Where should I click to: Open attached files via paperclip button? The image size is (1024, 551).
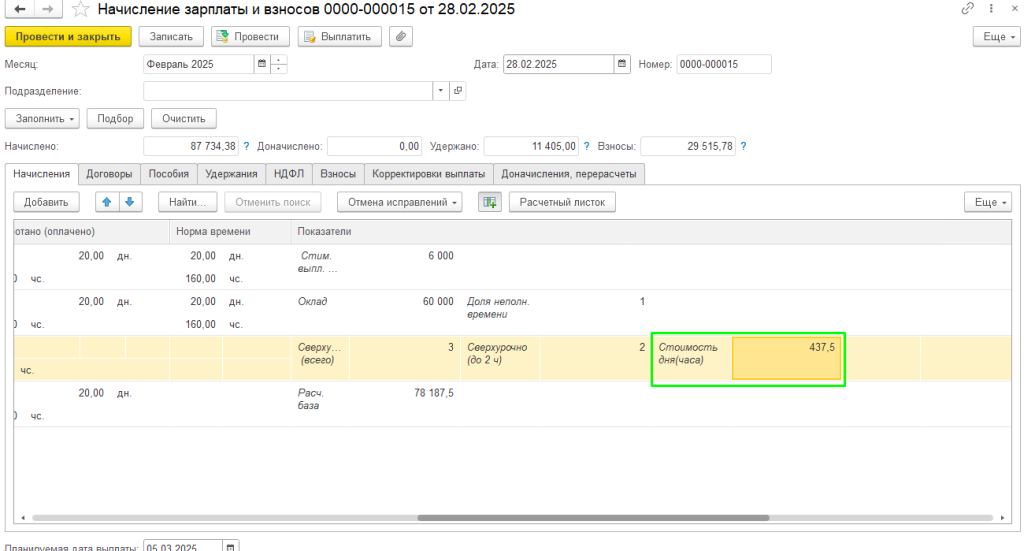point(401,37)
